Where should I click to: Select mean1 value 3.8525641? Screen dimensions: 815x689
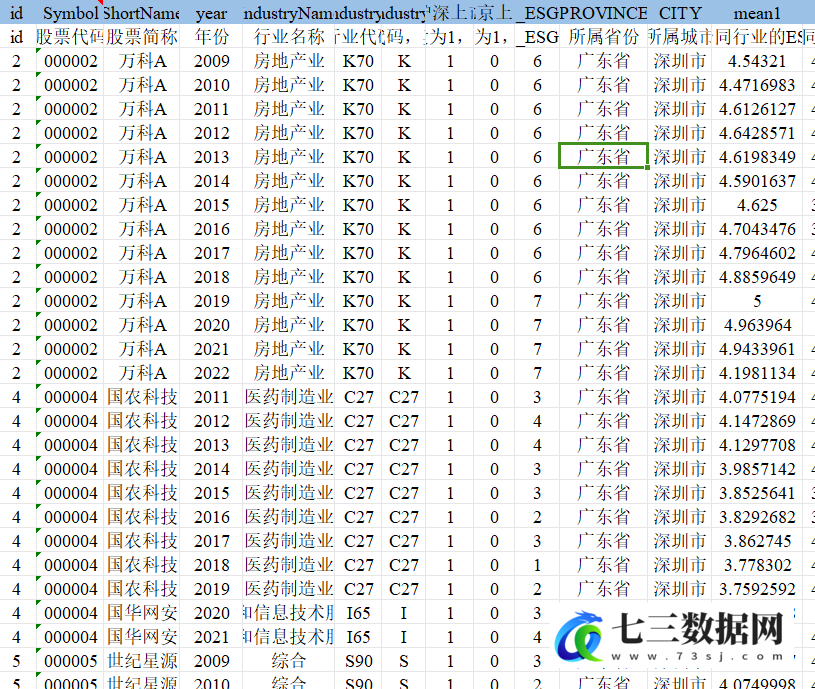tap(757, 493)
